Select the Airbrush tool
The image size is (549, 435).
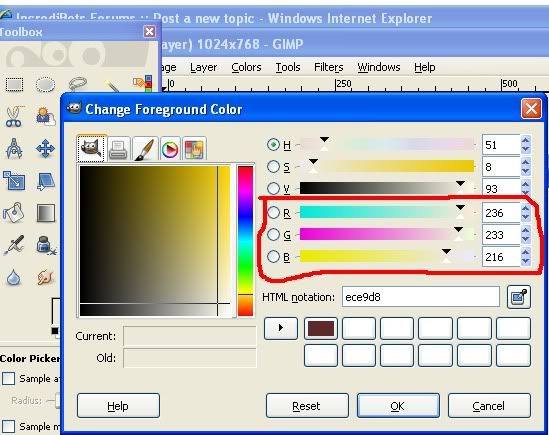(14, 244)
